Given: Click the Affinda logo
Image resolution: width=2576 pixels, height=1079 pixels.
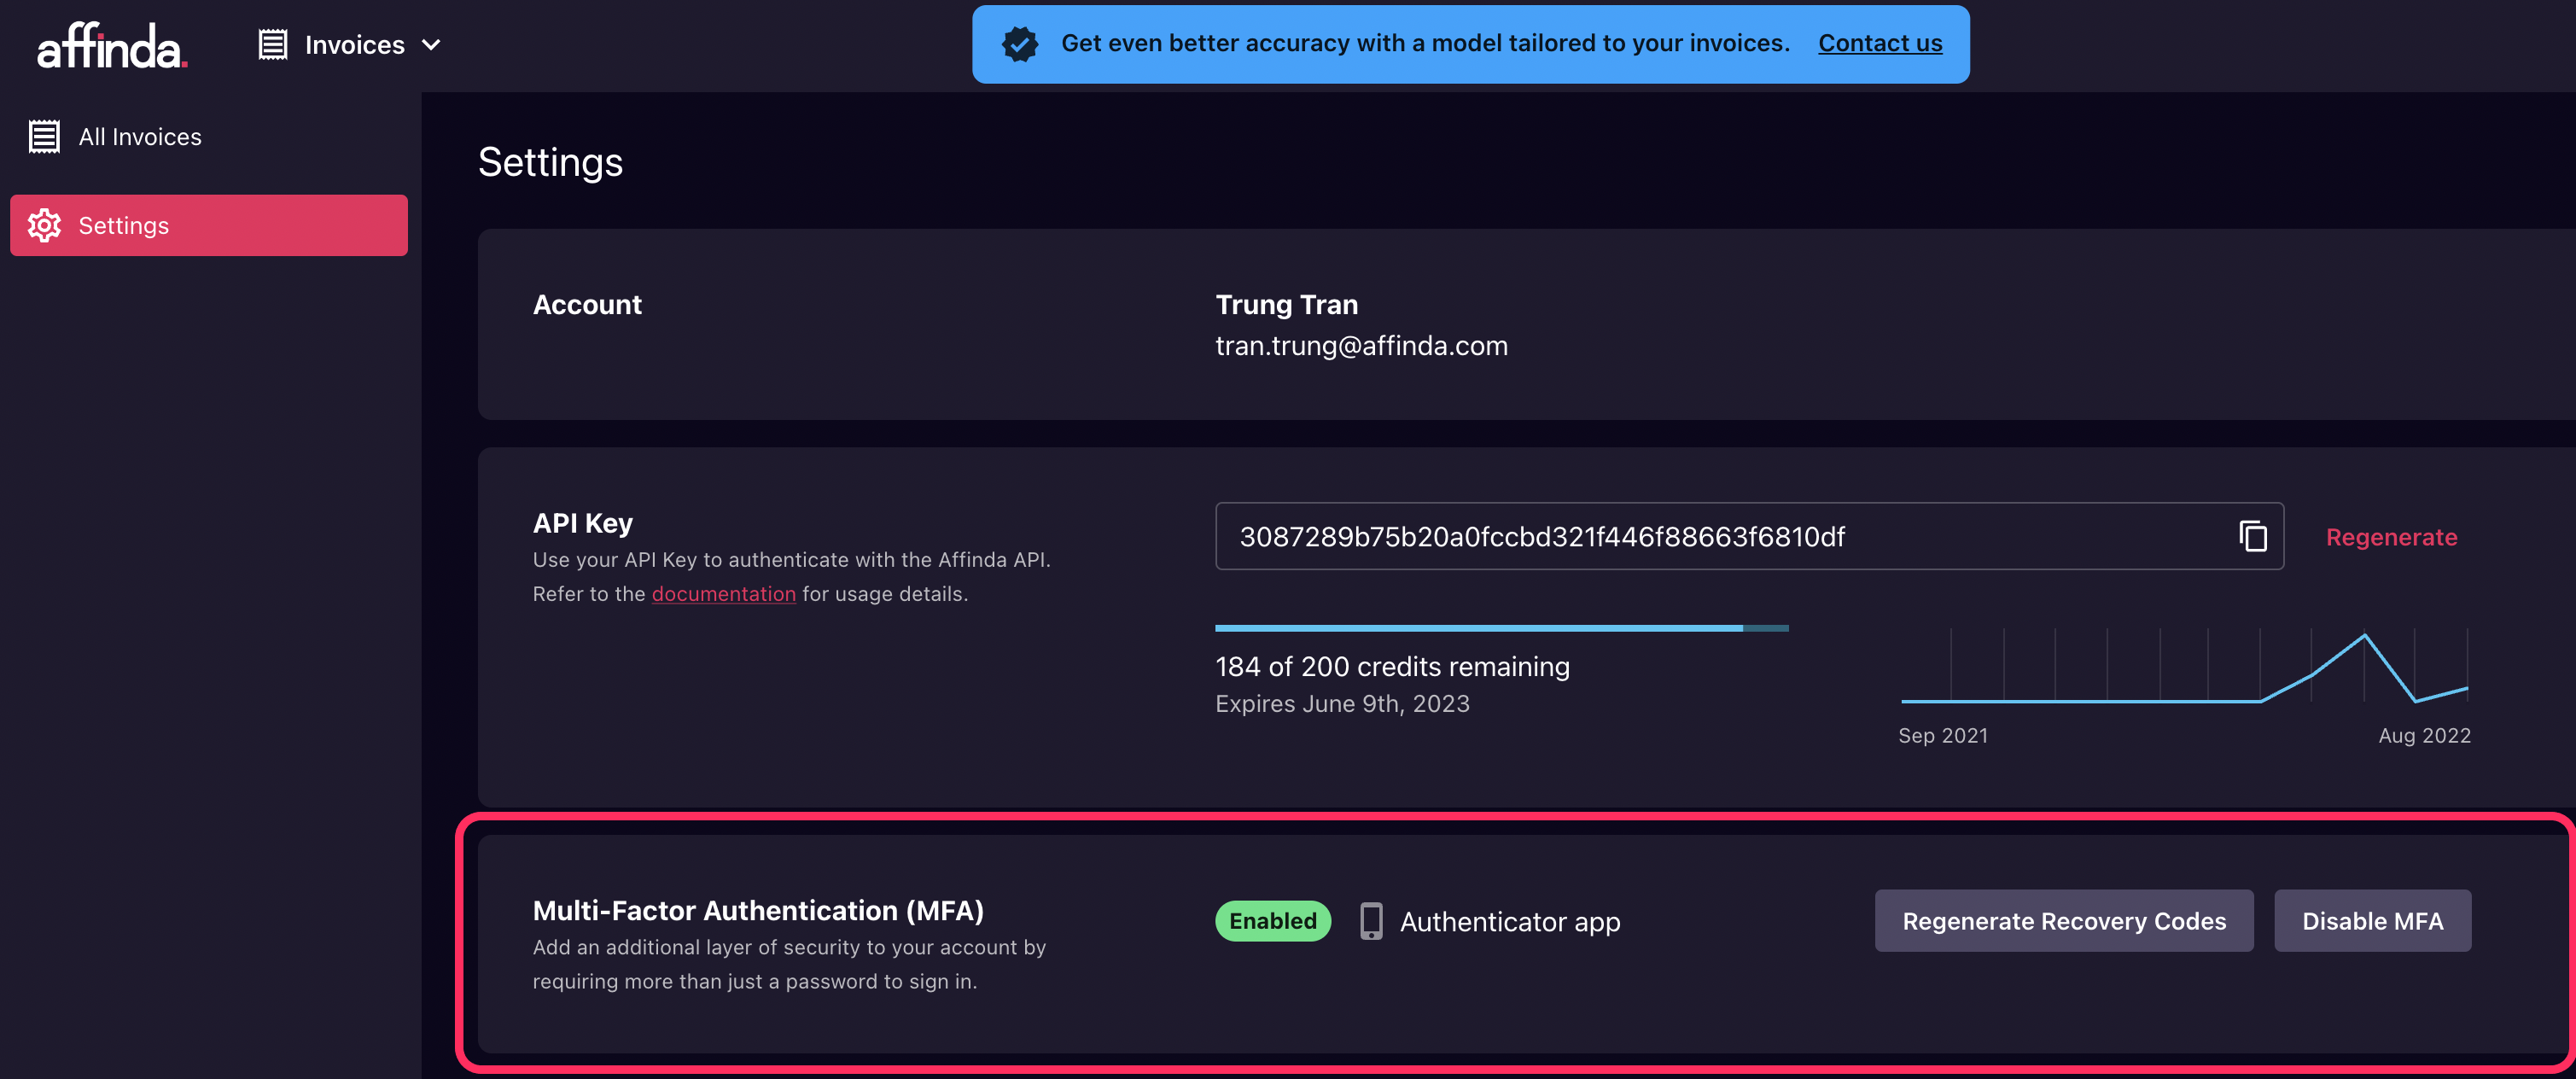Looking at the screenshot, I should [x=112, y=45].
